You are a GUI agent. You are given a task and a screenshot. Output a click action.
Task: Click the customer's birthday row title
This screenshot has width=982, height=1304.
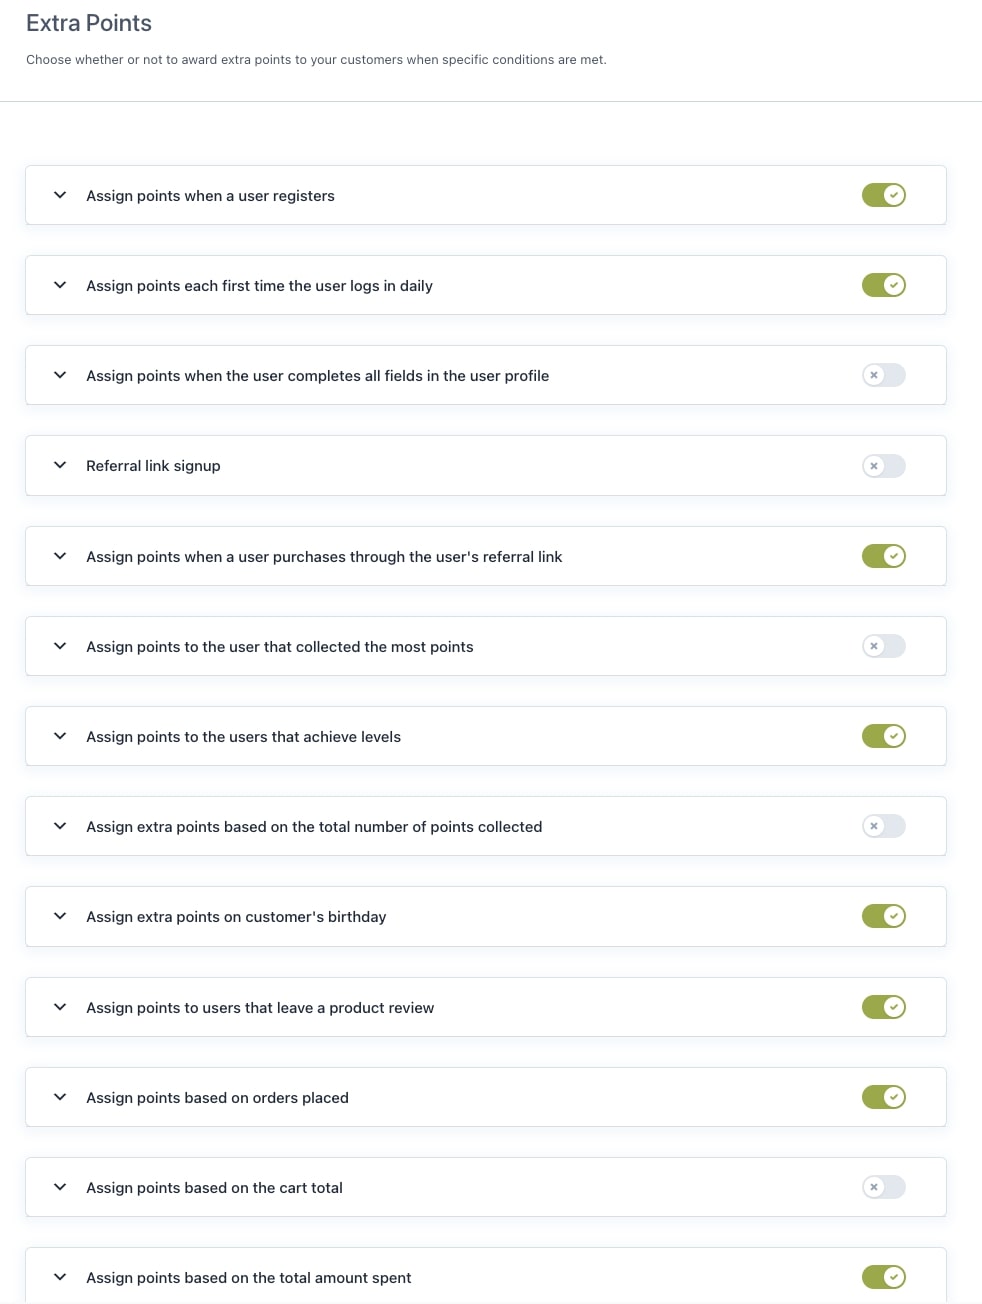click(236, 917)
